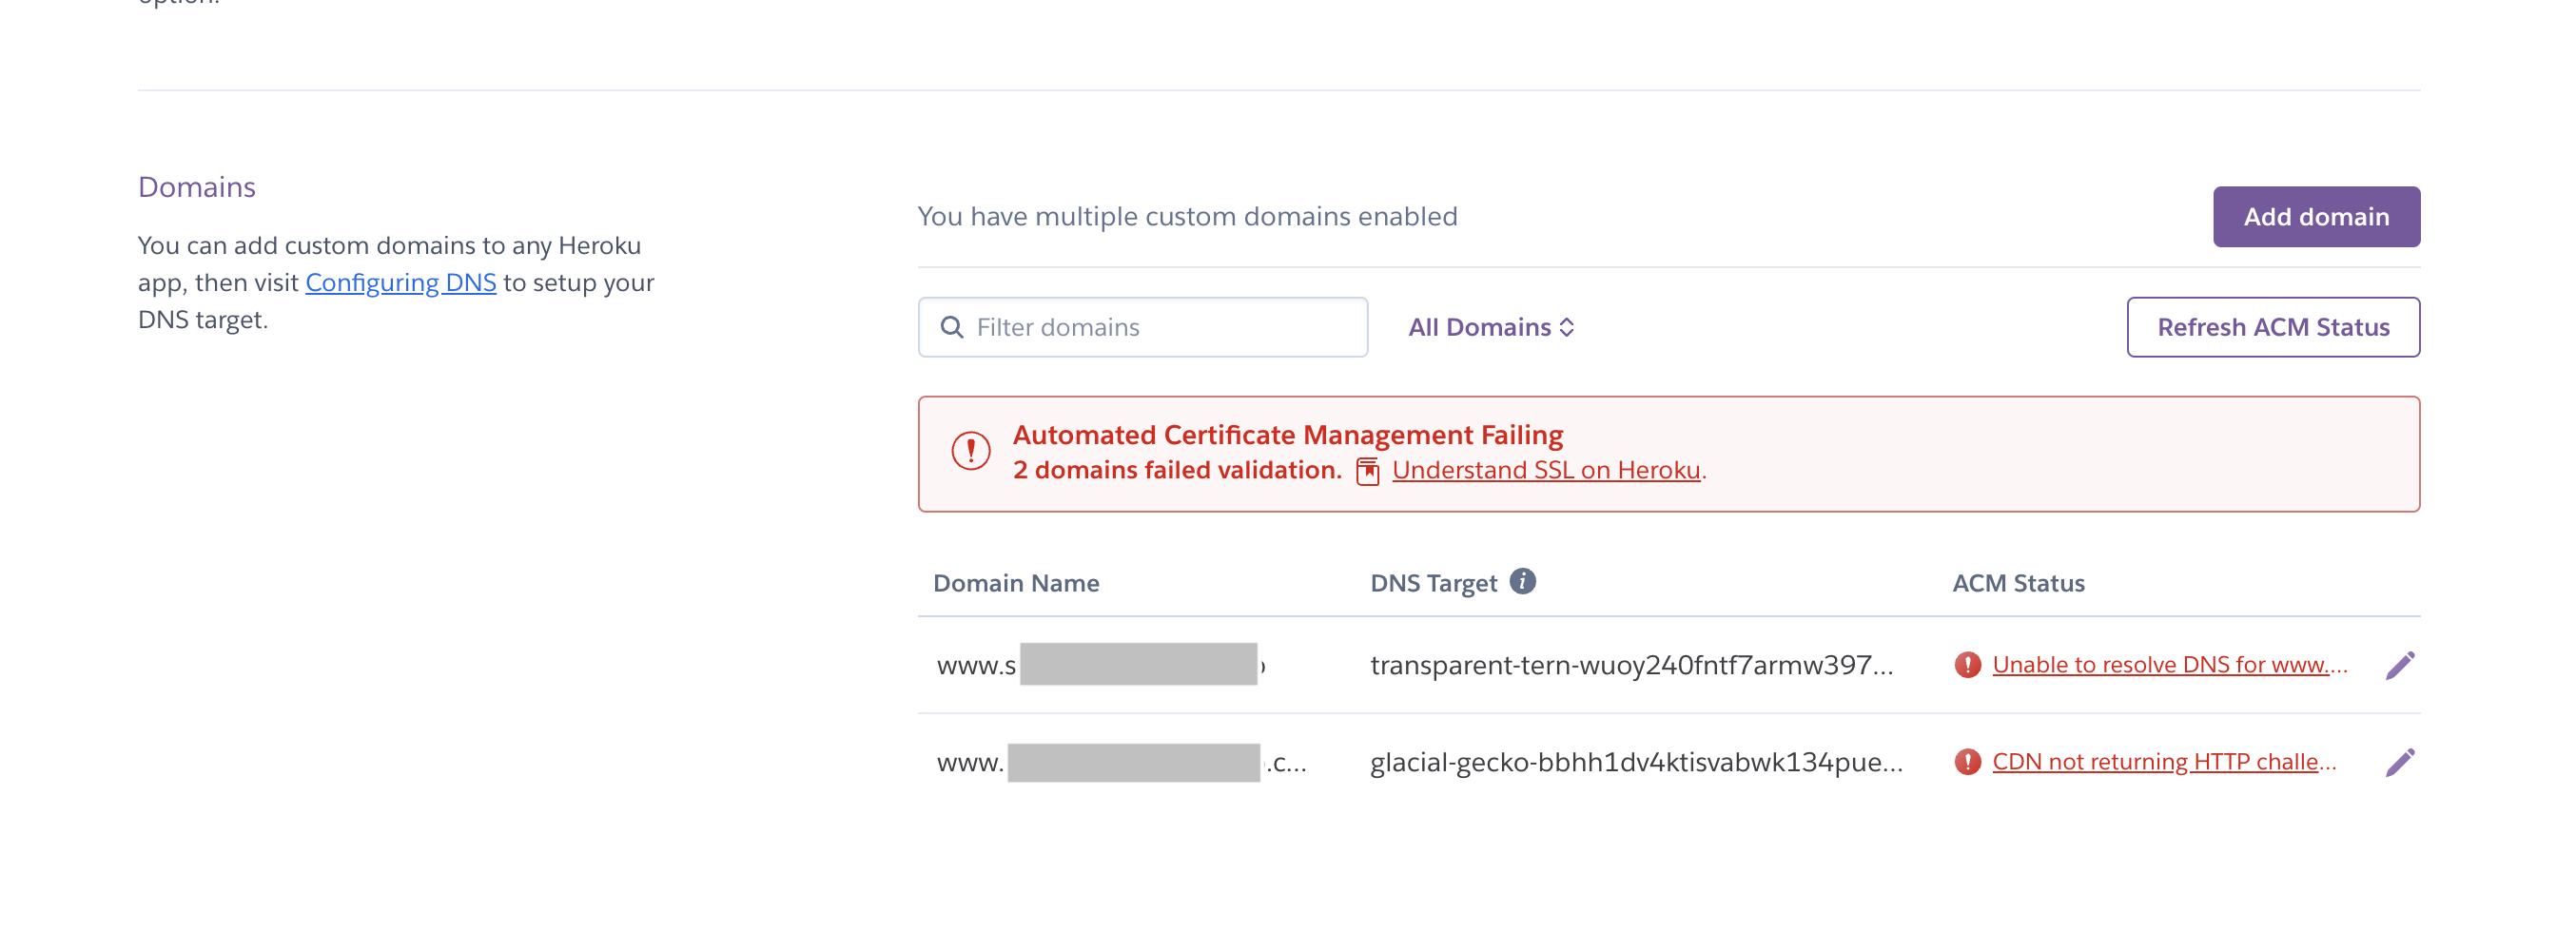The image size is (2576, 932).
Task: Click red error icon beside 'CDN not returning'
Action: 1967,762
